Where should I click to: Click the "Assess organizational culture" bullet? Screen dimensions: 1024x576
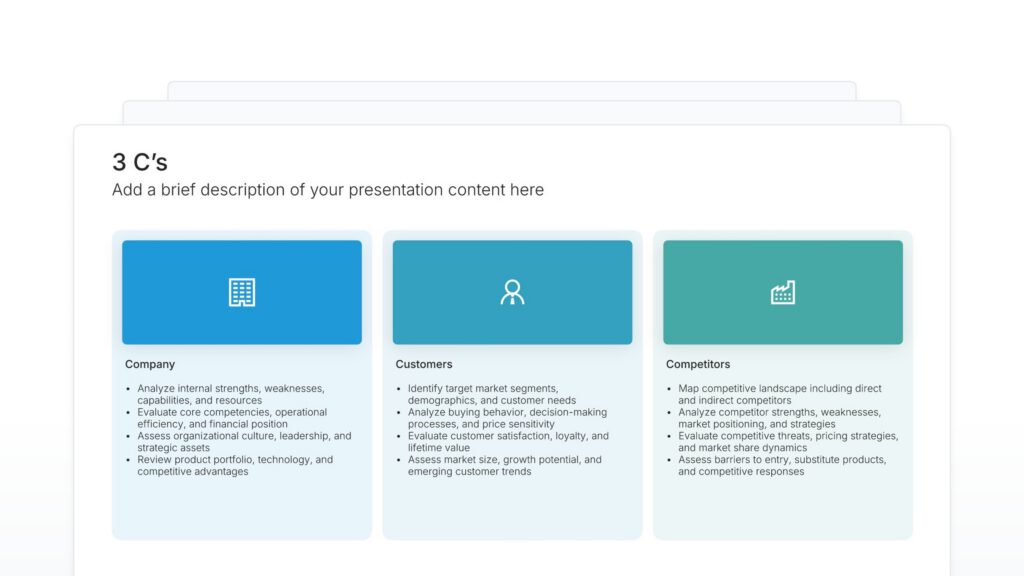pyautogui.click(x=244, y=442)
